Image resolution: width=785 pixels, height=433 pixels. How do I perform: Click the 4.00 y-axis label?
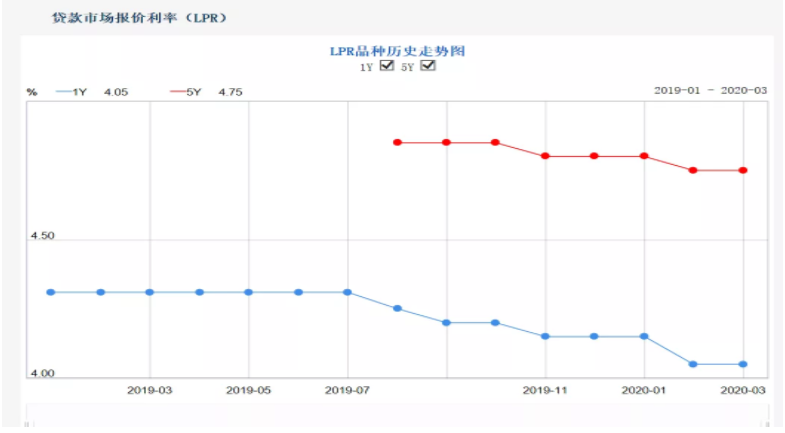tap(43, 373)
